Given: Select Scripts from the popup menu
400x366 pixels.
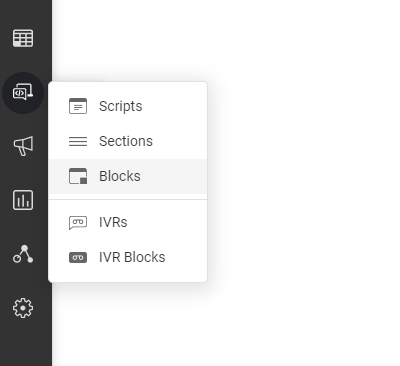Looking at the screenshot, I should click(x=128, y=106).
